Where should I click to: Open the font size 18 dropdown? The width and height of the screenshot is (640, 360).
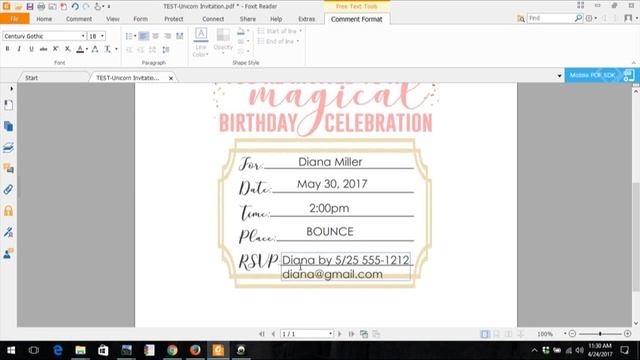pos(102,36)
